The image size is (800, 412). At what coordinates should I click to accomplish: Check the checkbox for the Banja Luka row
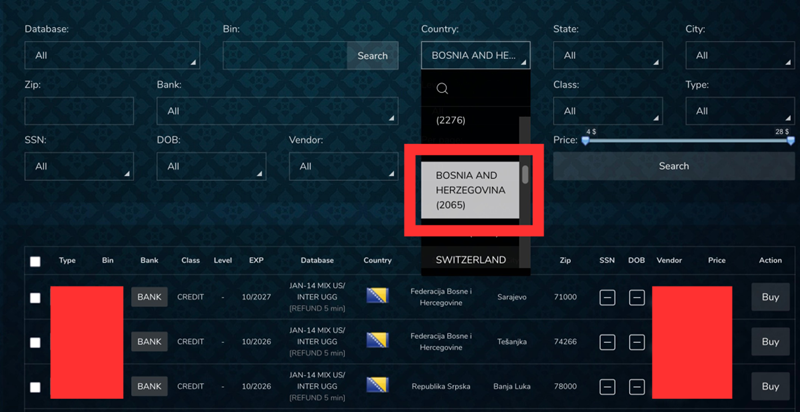point(35,387)
